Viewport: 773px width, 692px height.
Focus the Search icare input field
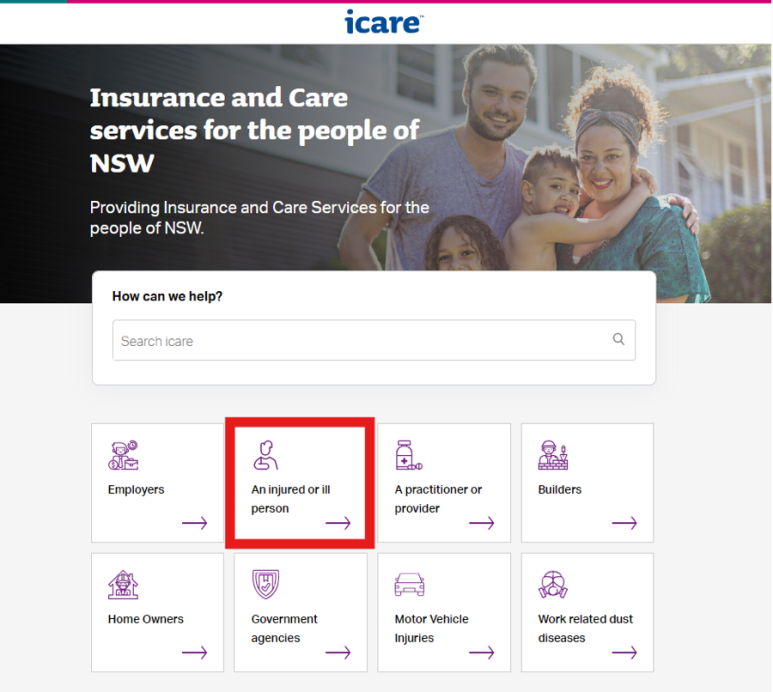click(374, 340)
